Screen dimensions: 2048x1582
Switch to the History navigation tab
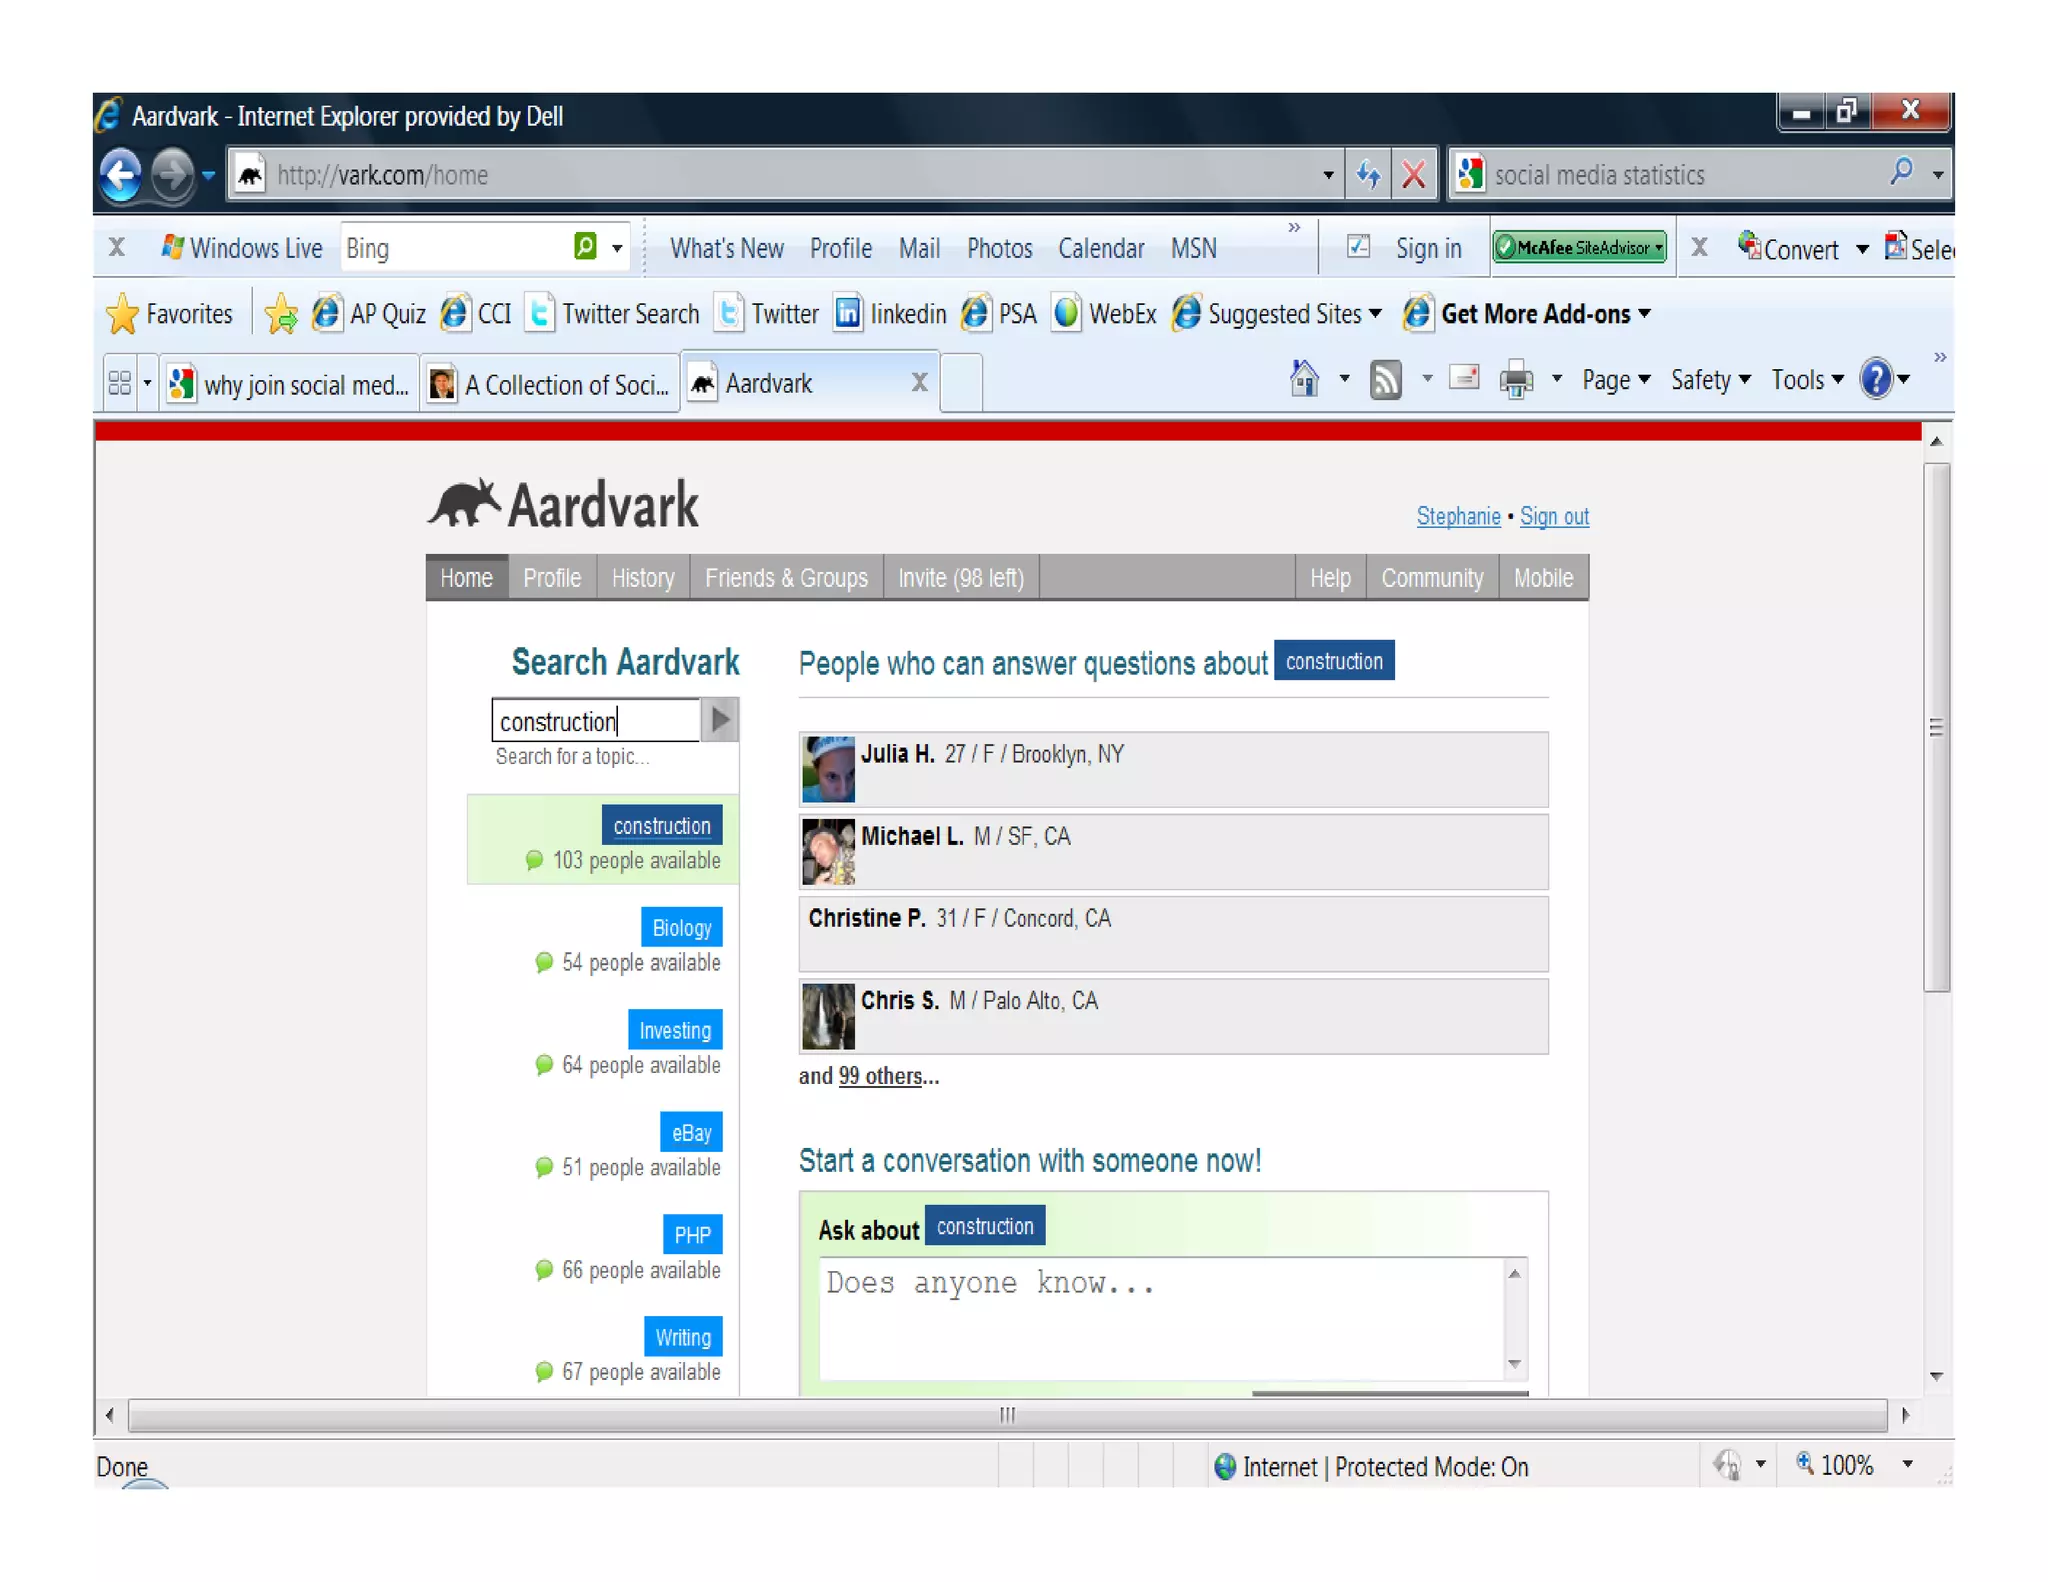point(642,578)
